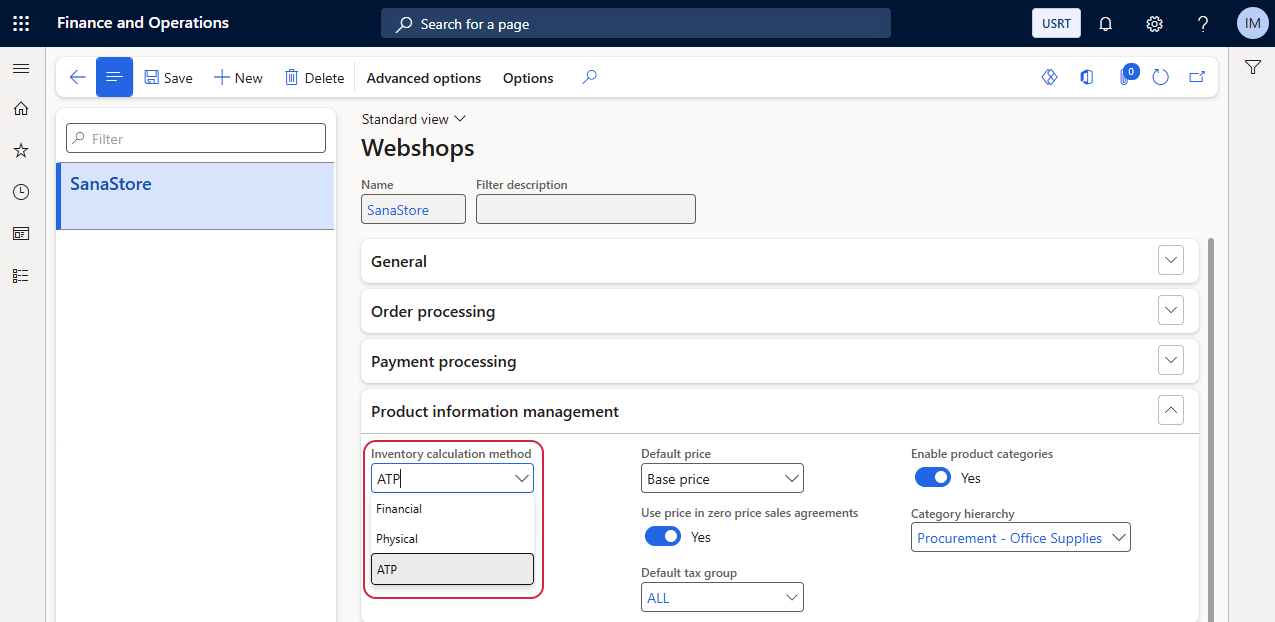1275x622 pixels.
Task: Open the Favorites star in the sidebar
Action: pyautogui.click(x=21, y=150)
